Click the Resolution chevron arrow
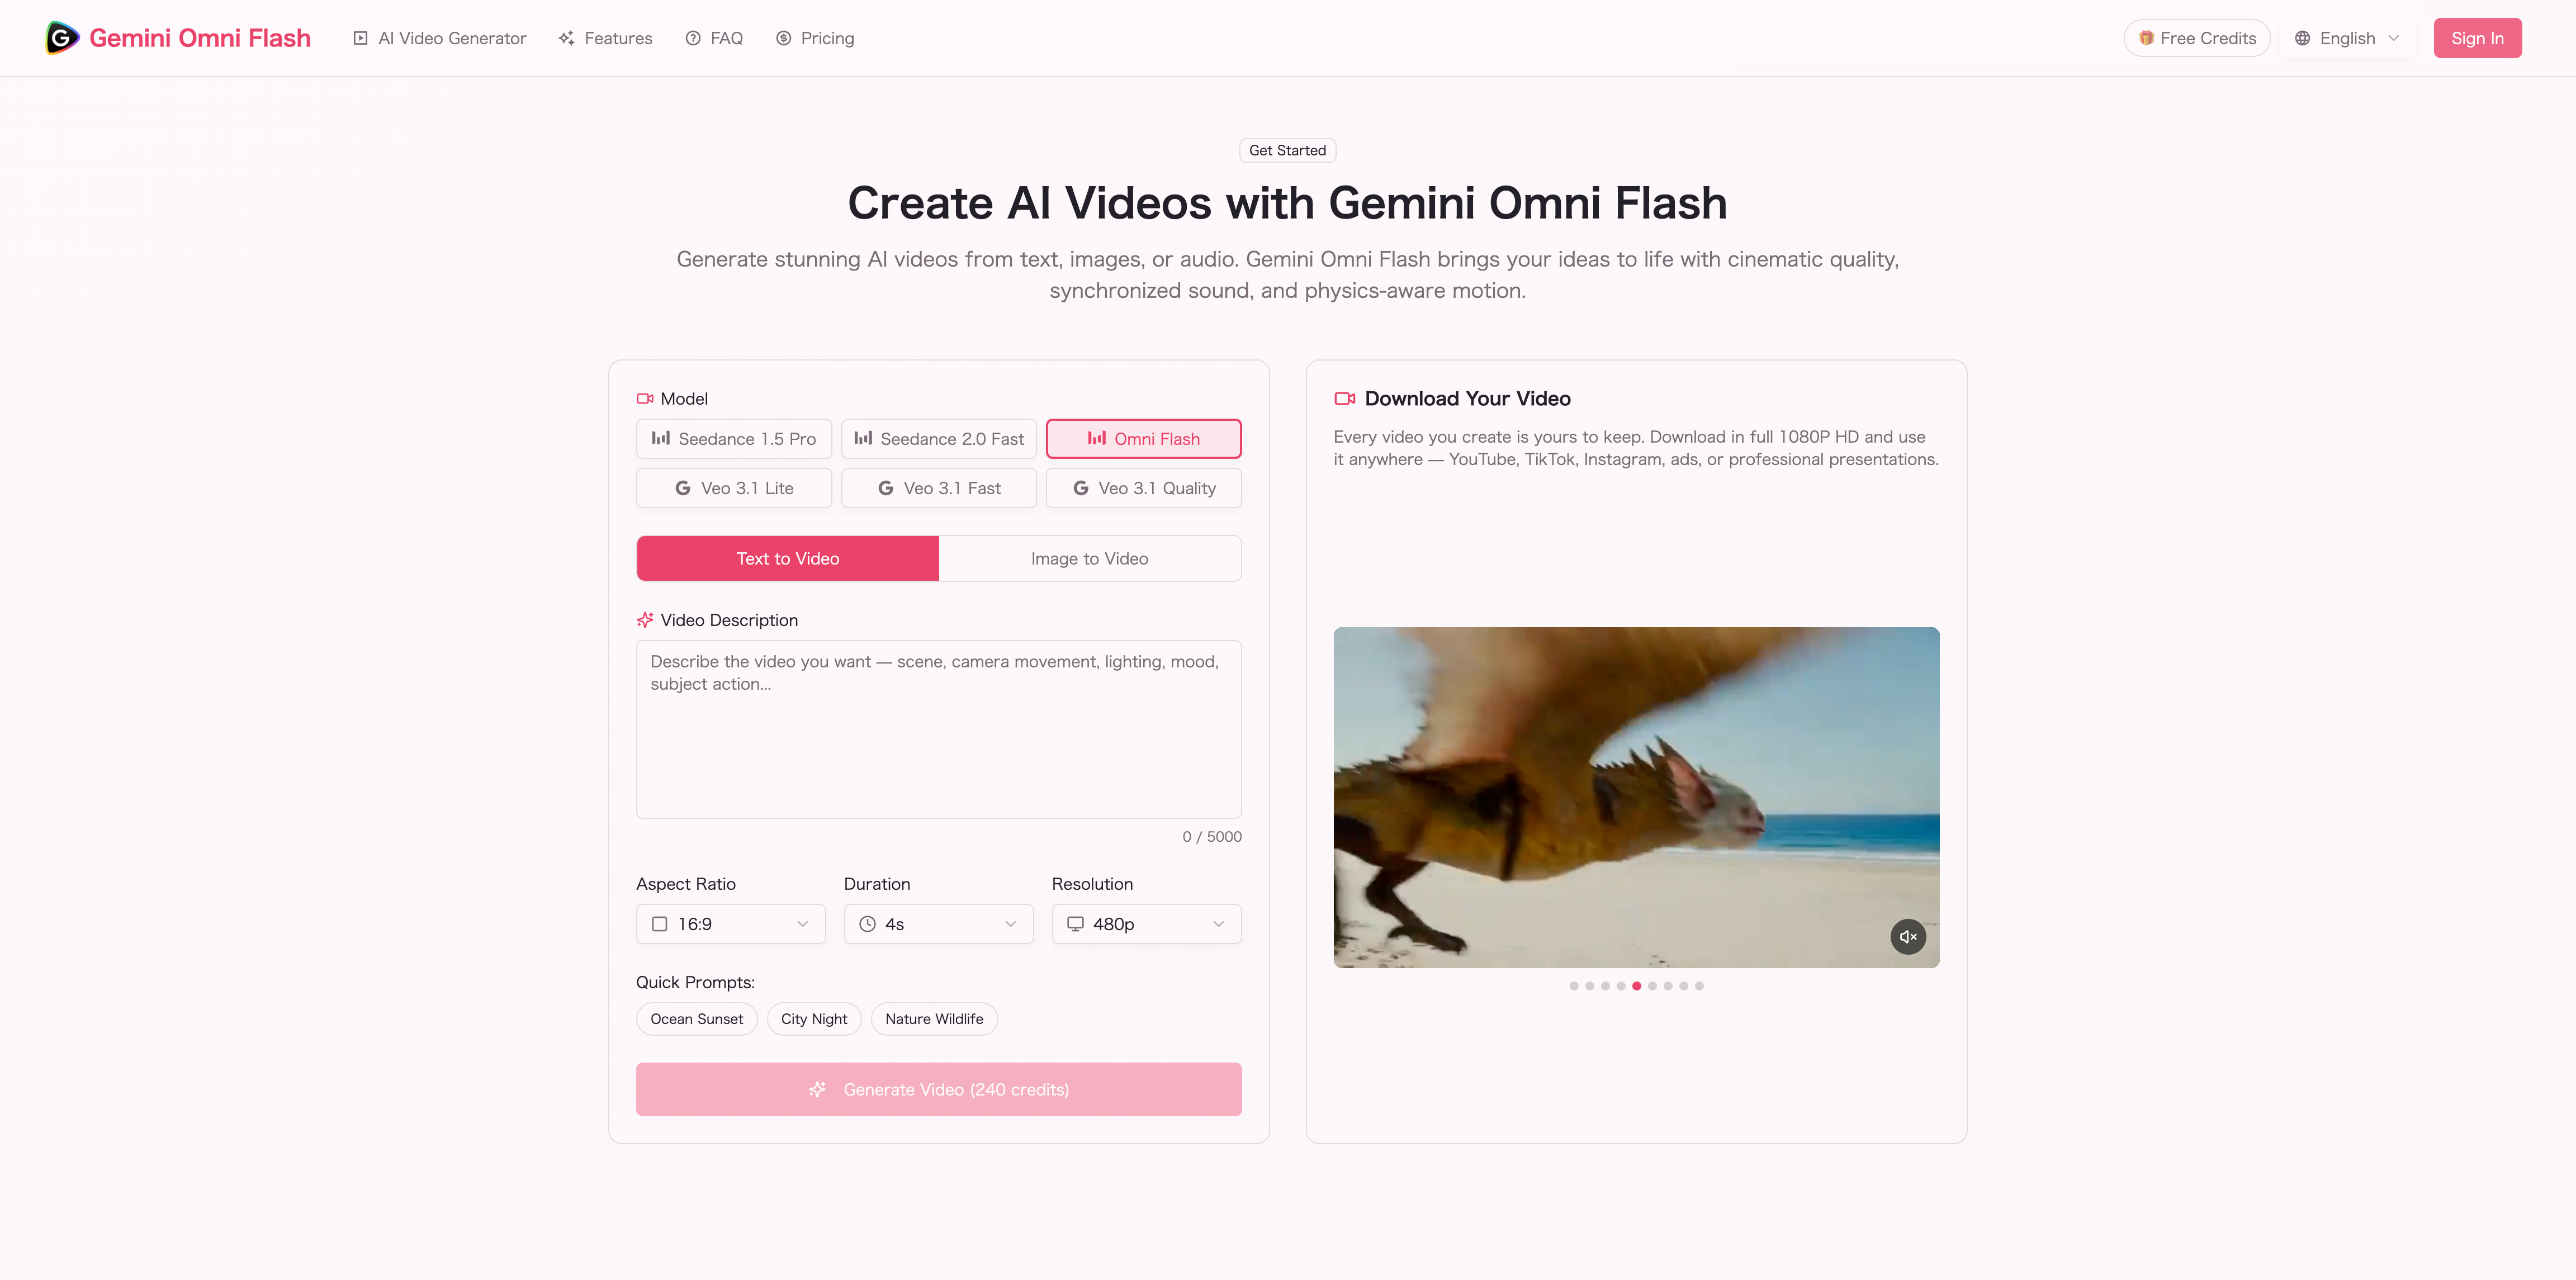 point(1218,924)
